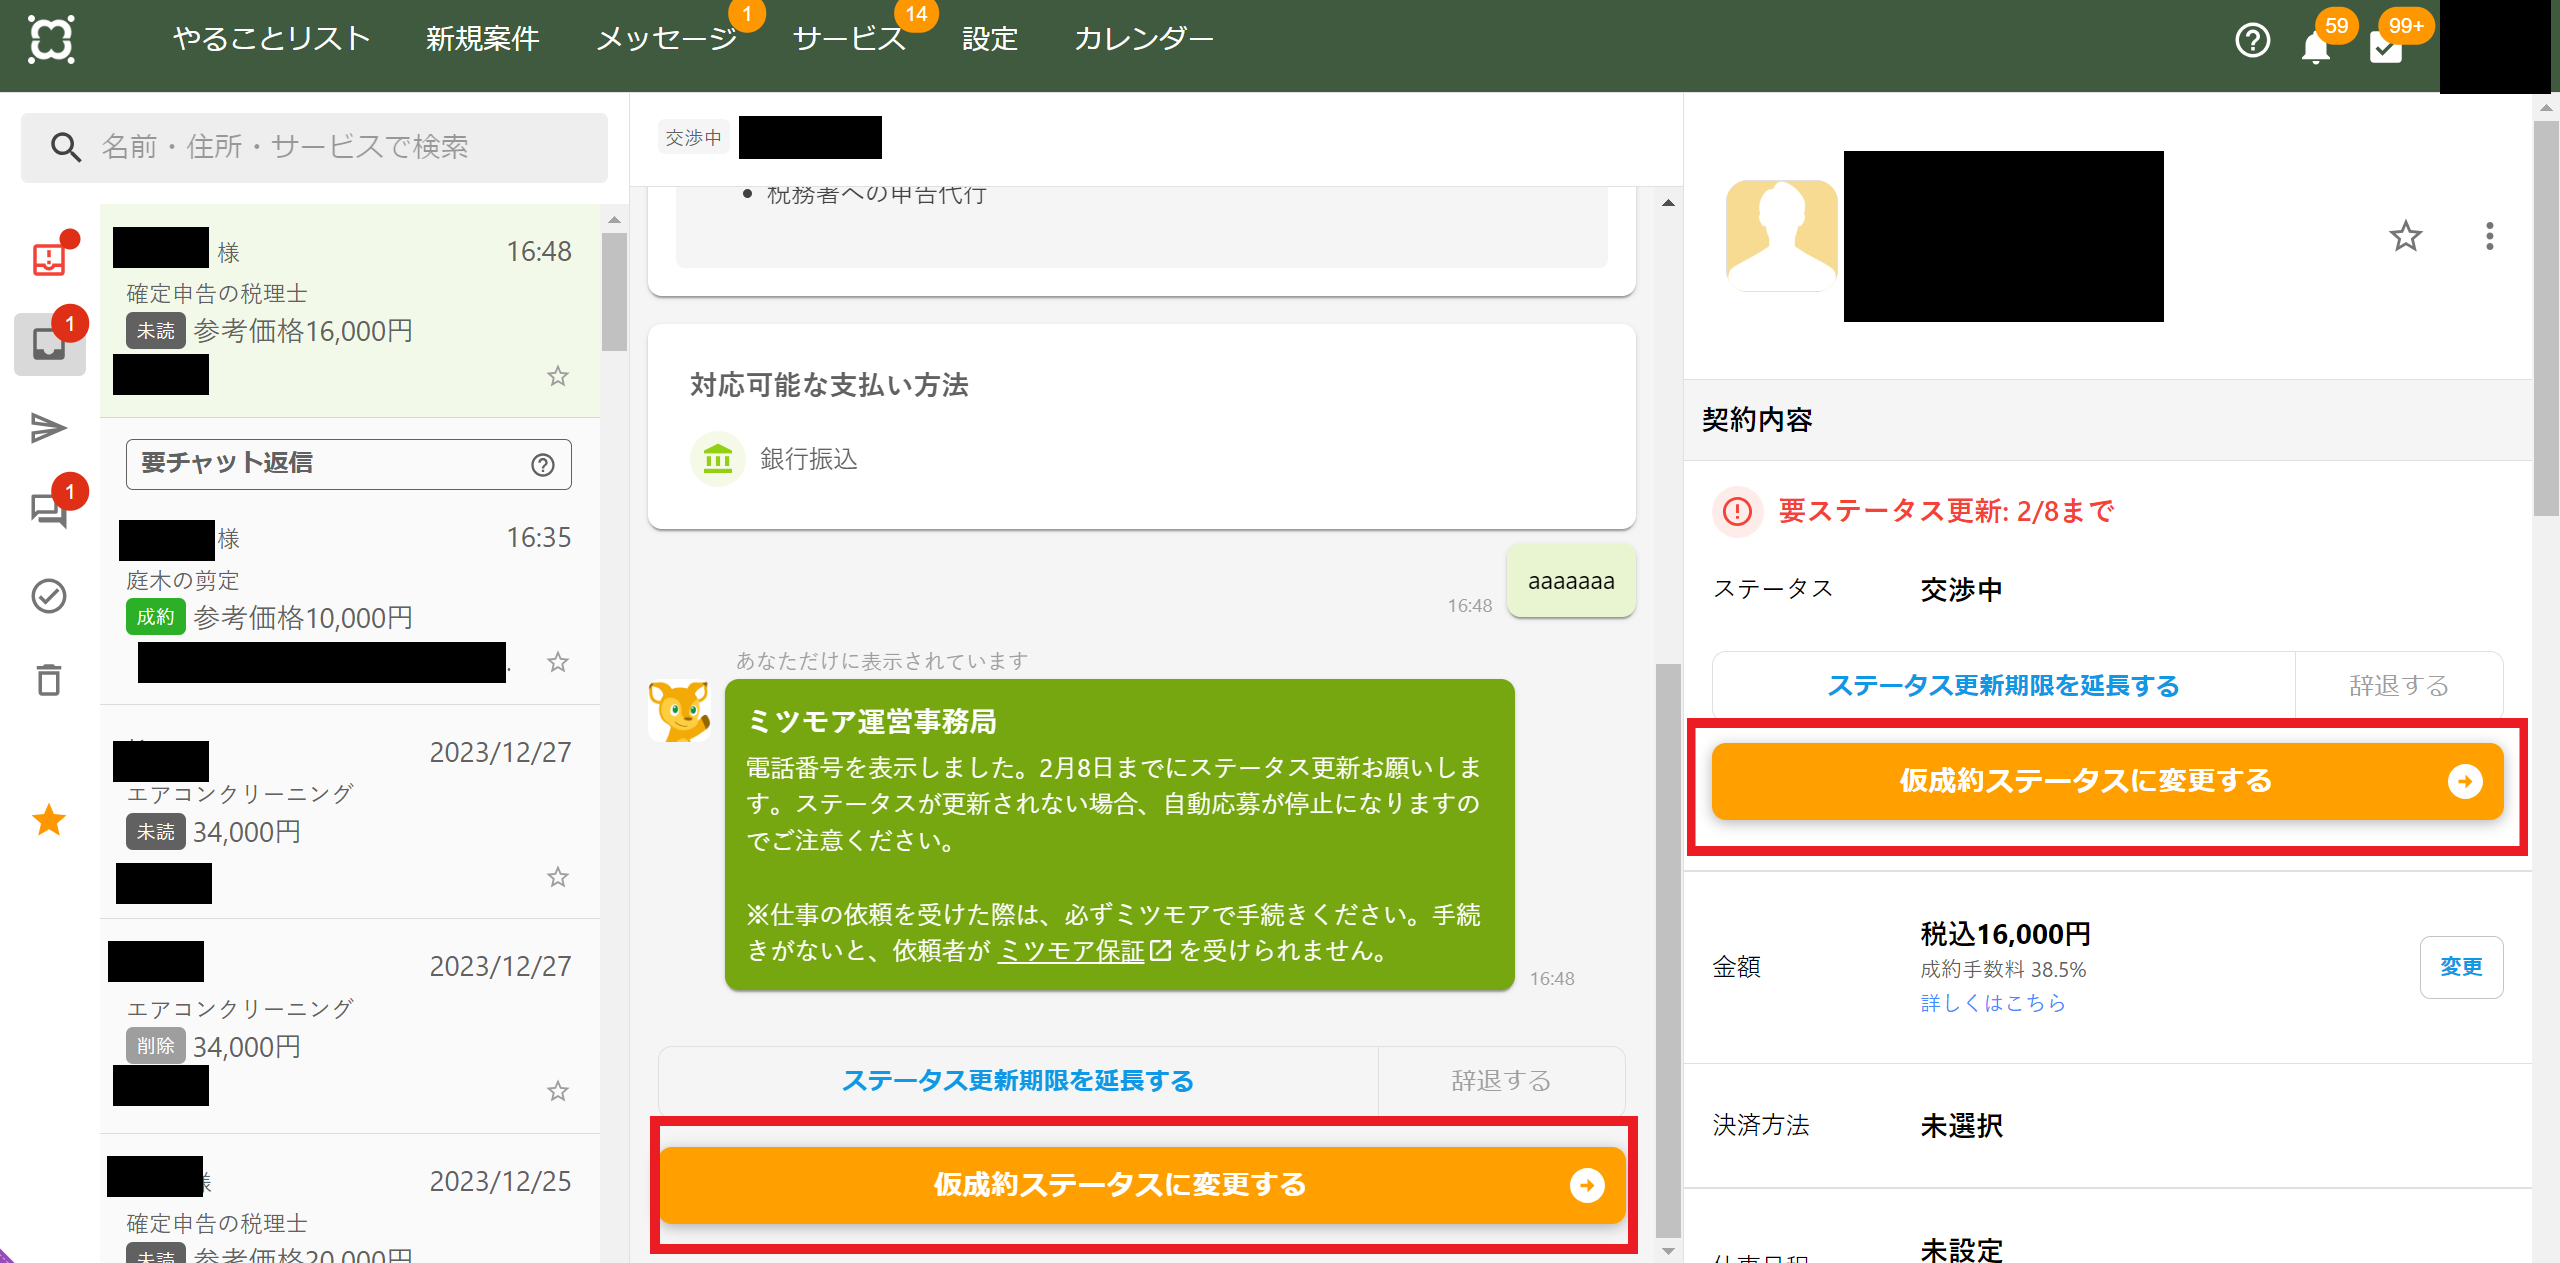Click the app logo in the header
Viewport: 2560px width, 1263px height.
click(x=51, y=40)
